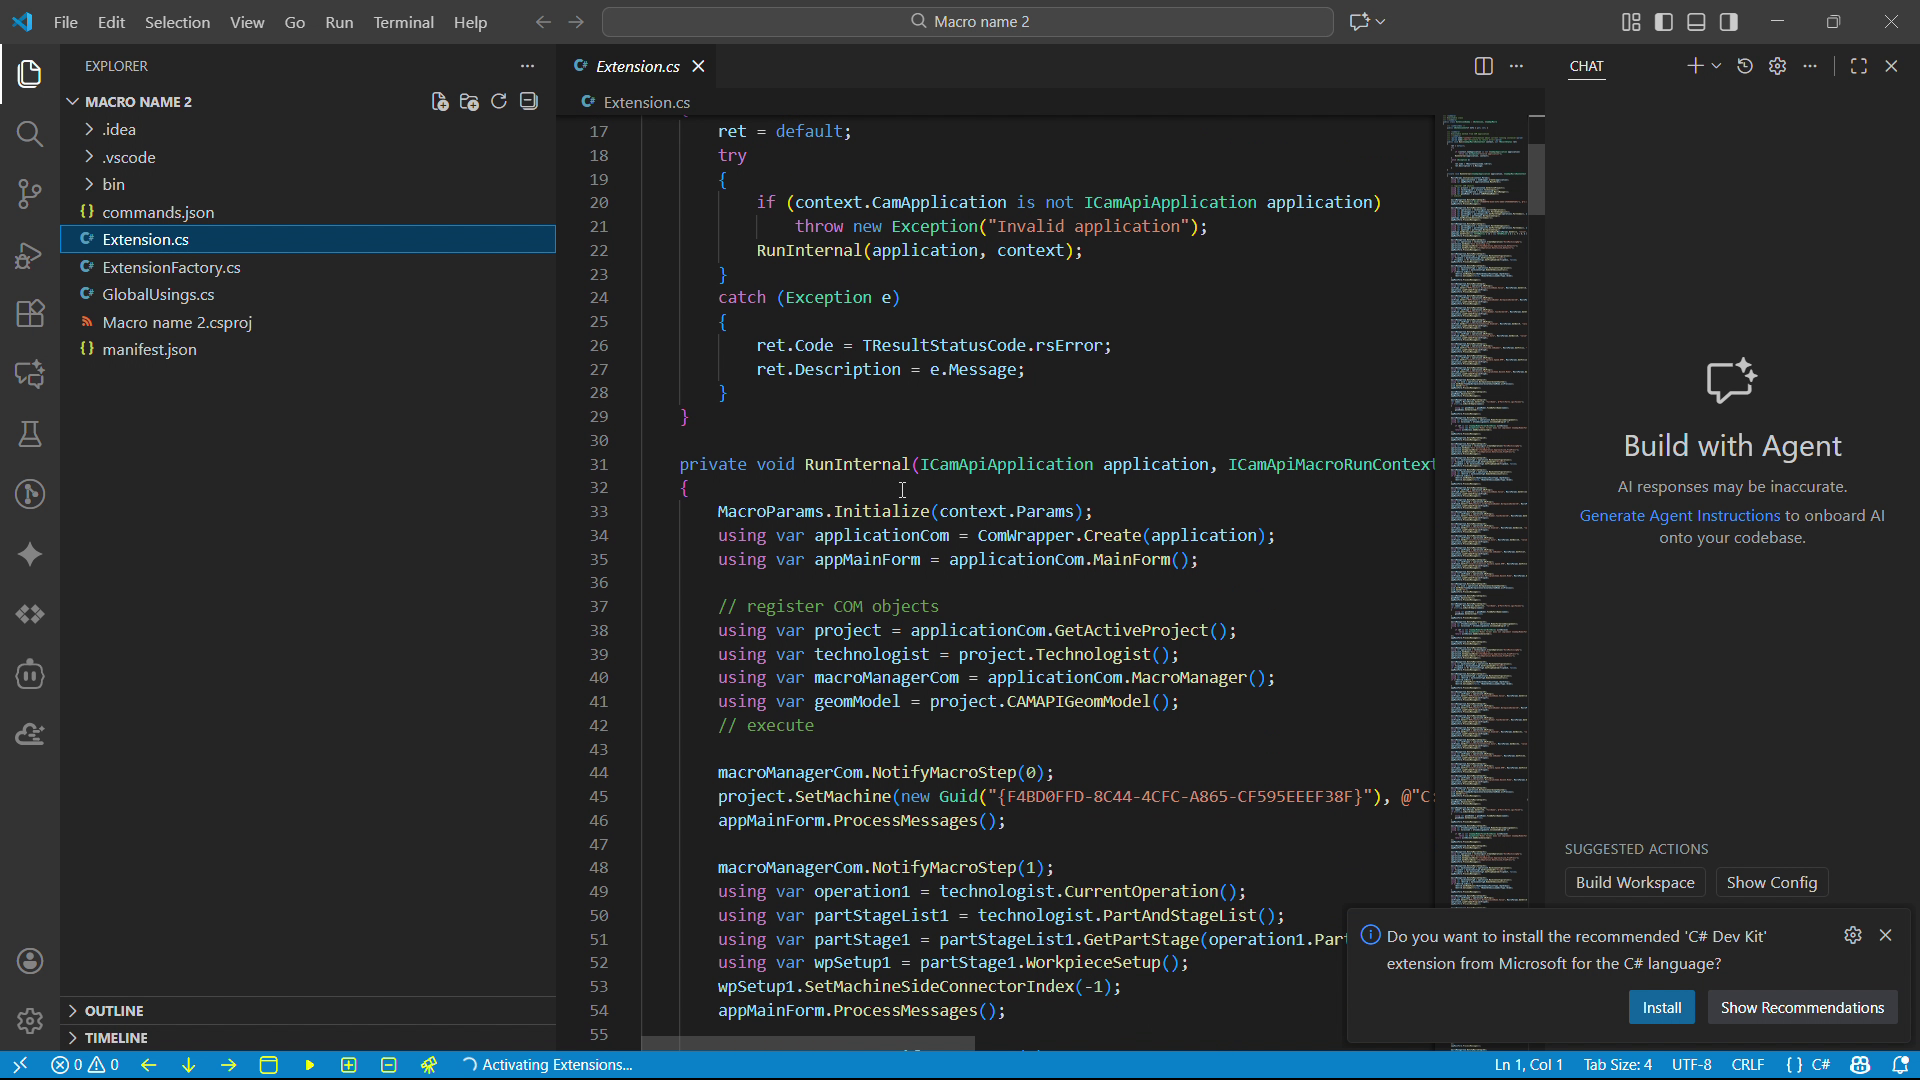The width and height of the screenshot is (1920, 1080).
Task: Split the editor right
Action: click(1484, 66)
